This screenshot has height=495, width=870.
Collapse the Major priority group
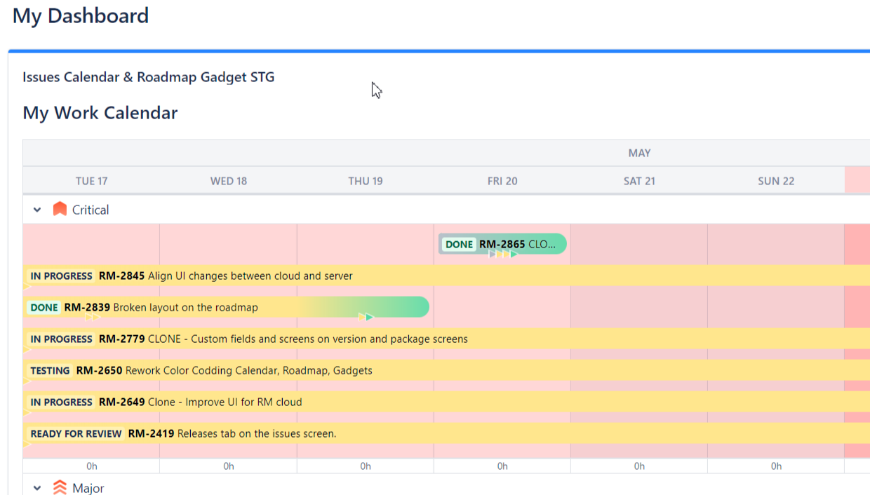tap(38, 488)
